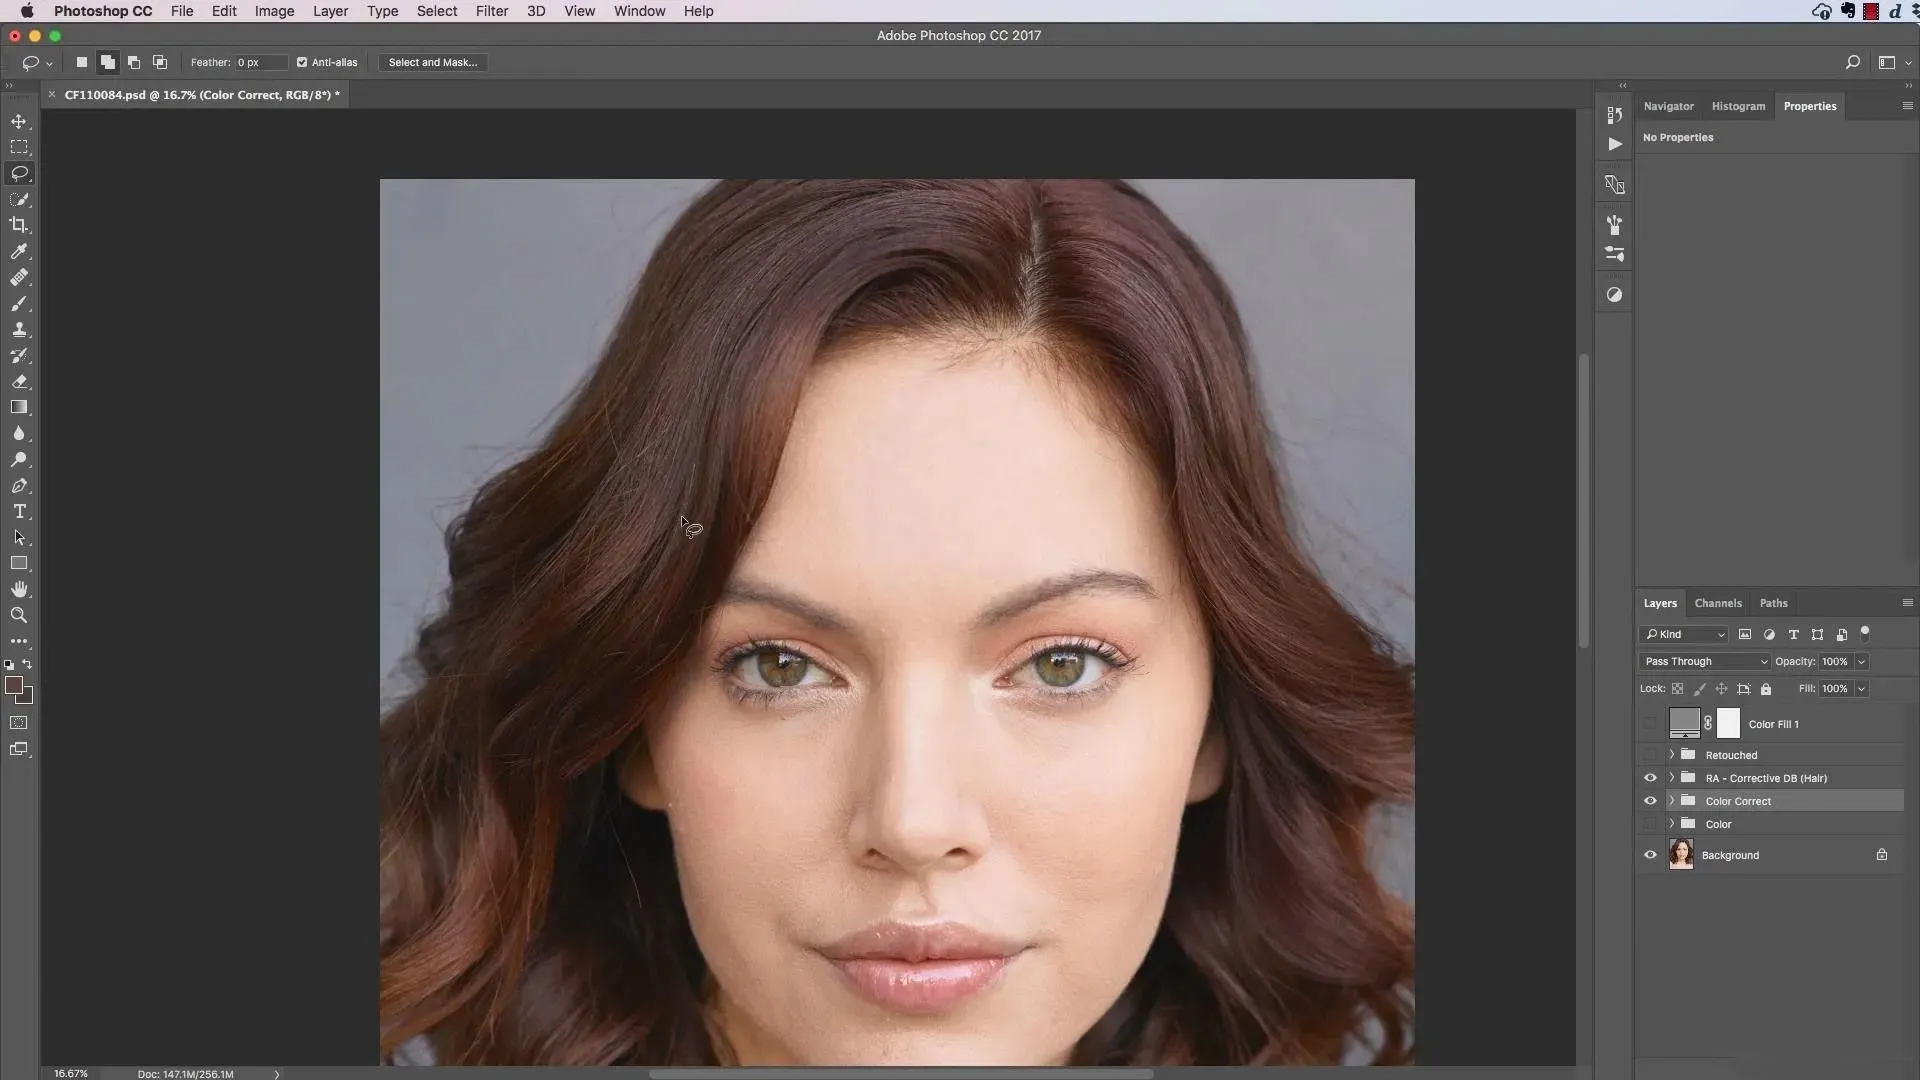The height and width of the screenshot is (1080, 1920).
Task: Hide the Color Correct group
Action: click(x=1650, y=801)
